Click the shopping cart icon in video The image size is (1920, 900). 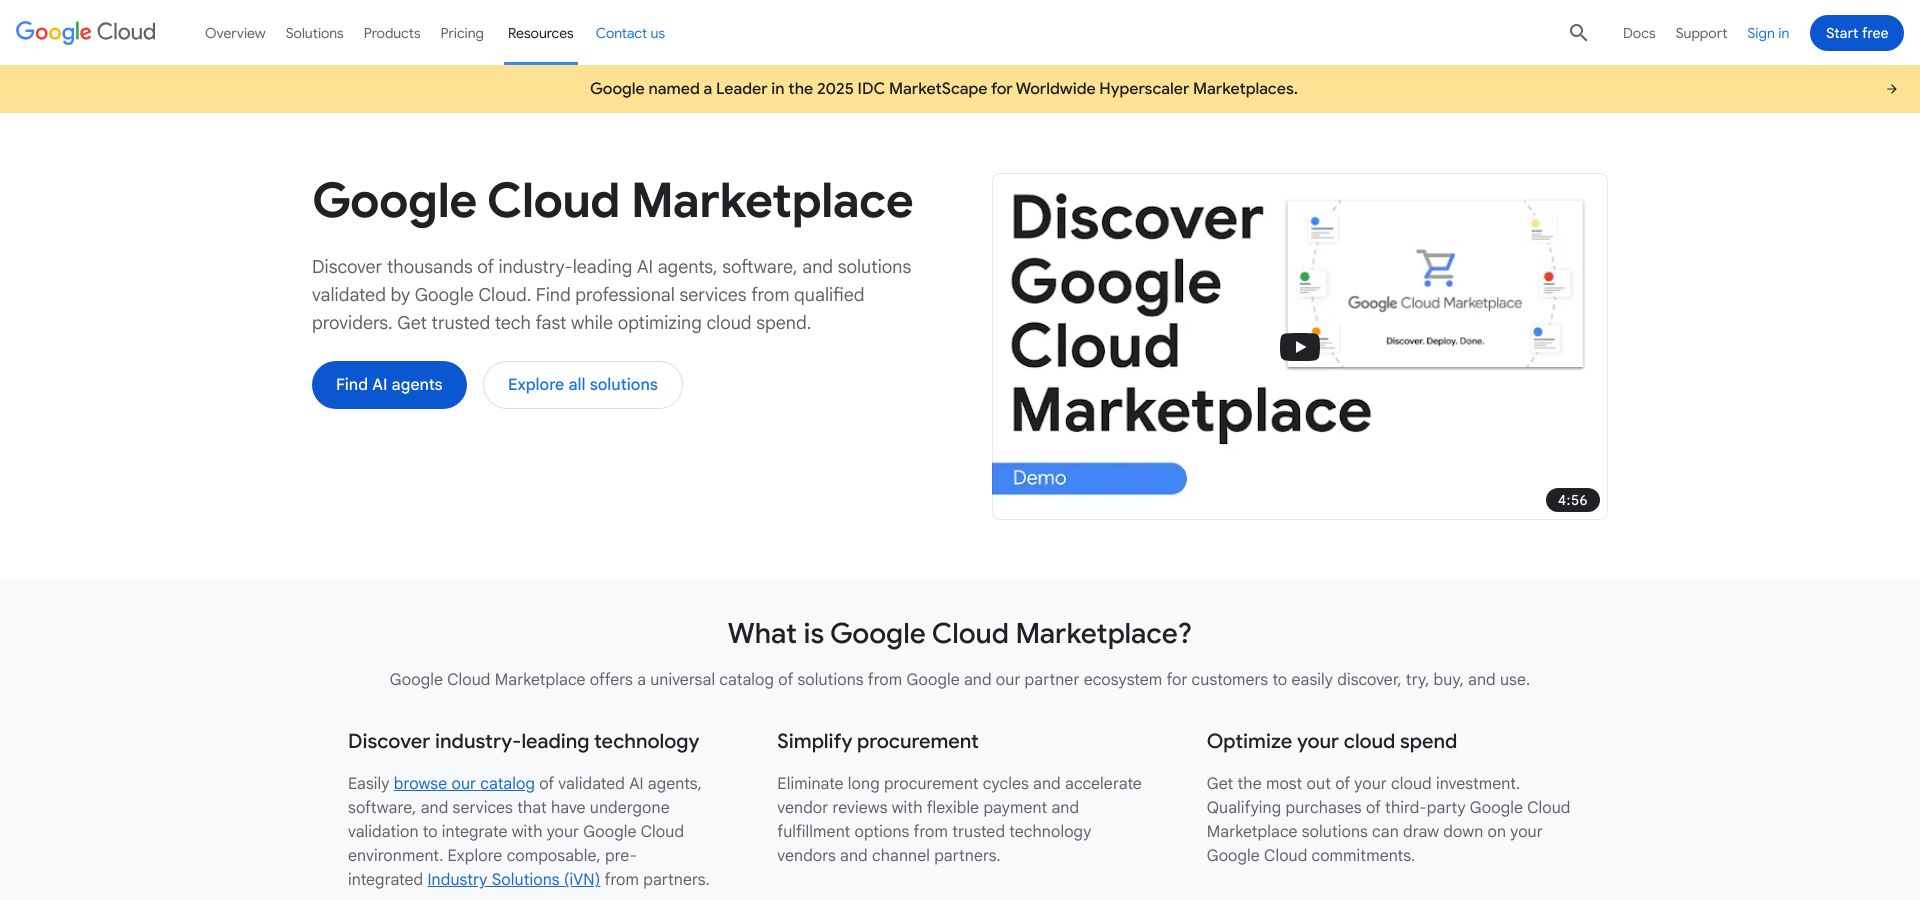pos(1436,267)
